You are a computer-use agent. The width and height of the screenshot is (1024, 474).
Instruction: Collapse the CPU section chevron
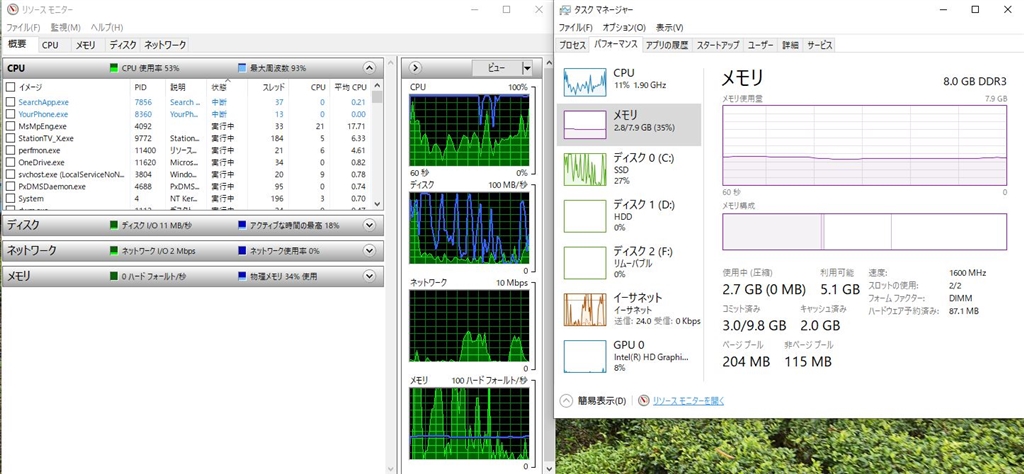tap(369, 68)
